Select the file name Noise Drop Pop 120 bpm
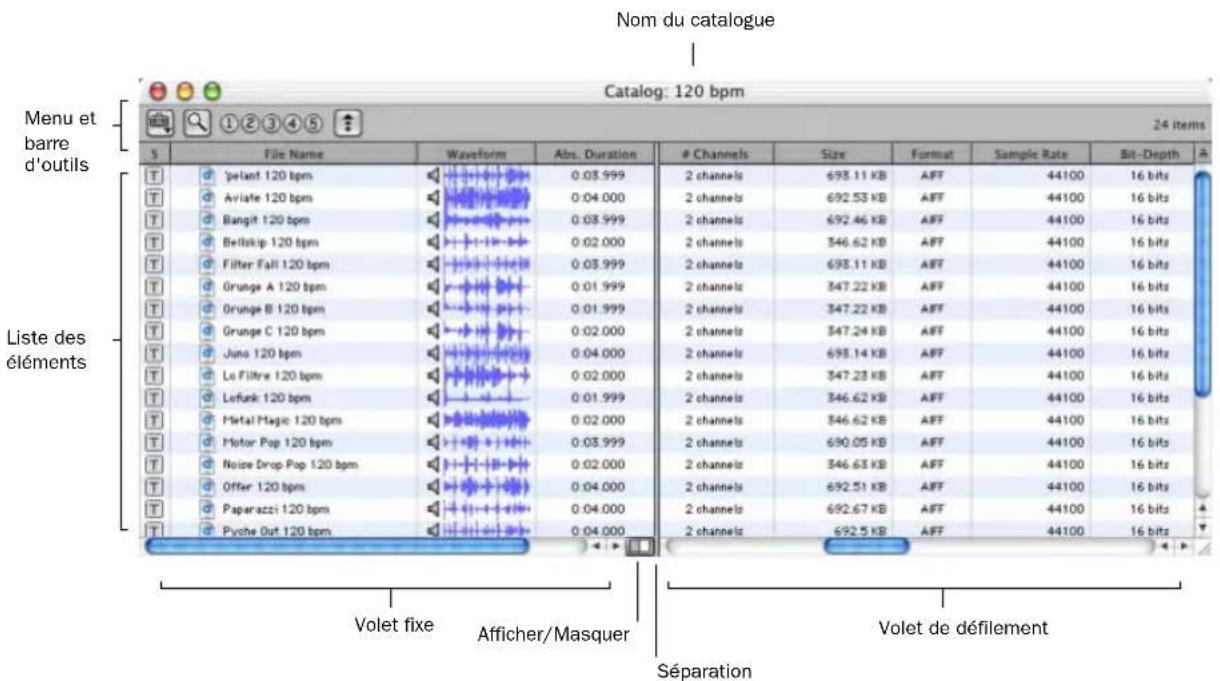Screen dimensions: 1220x681 coord(289,464)
